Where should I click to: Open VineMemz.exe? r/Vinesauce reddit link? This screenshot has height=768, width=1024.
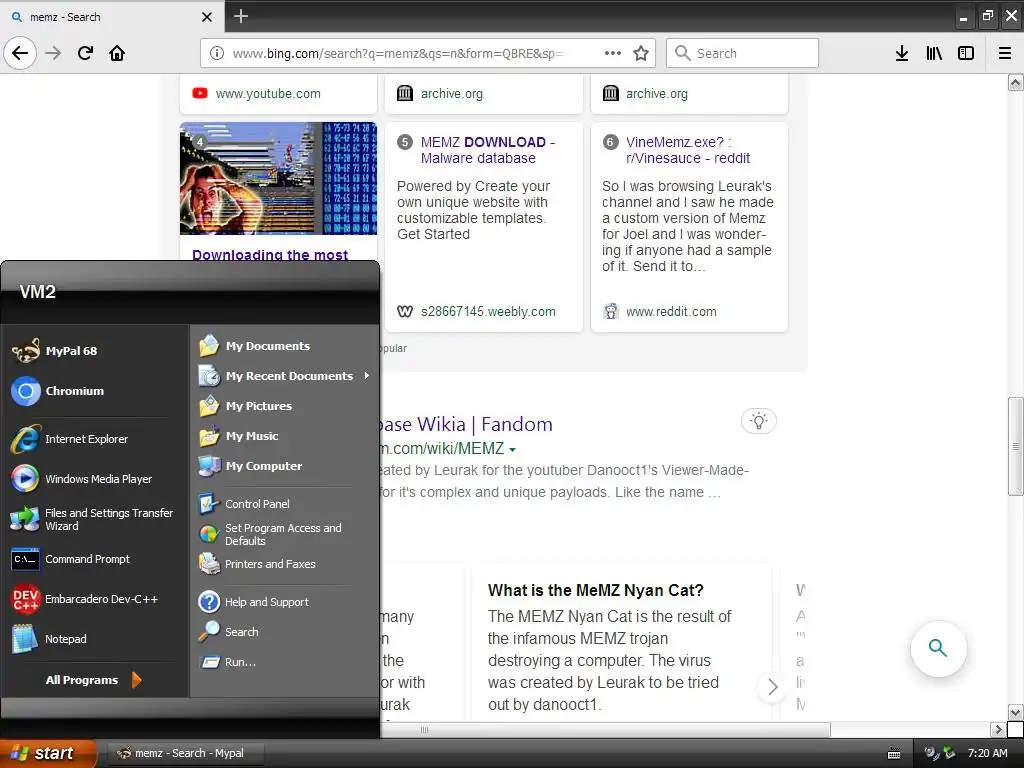point(688,150)
